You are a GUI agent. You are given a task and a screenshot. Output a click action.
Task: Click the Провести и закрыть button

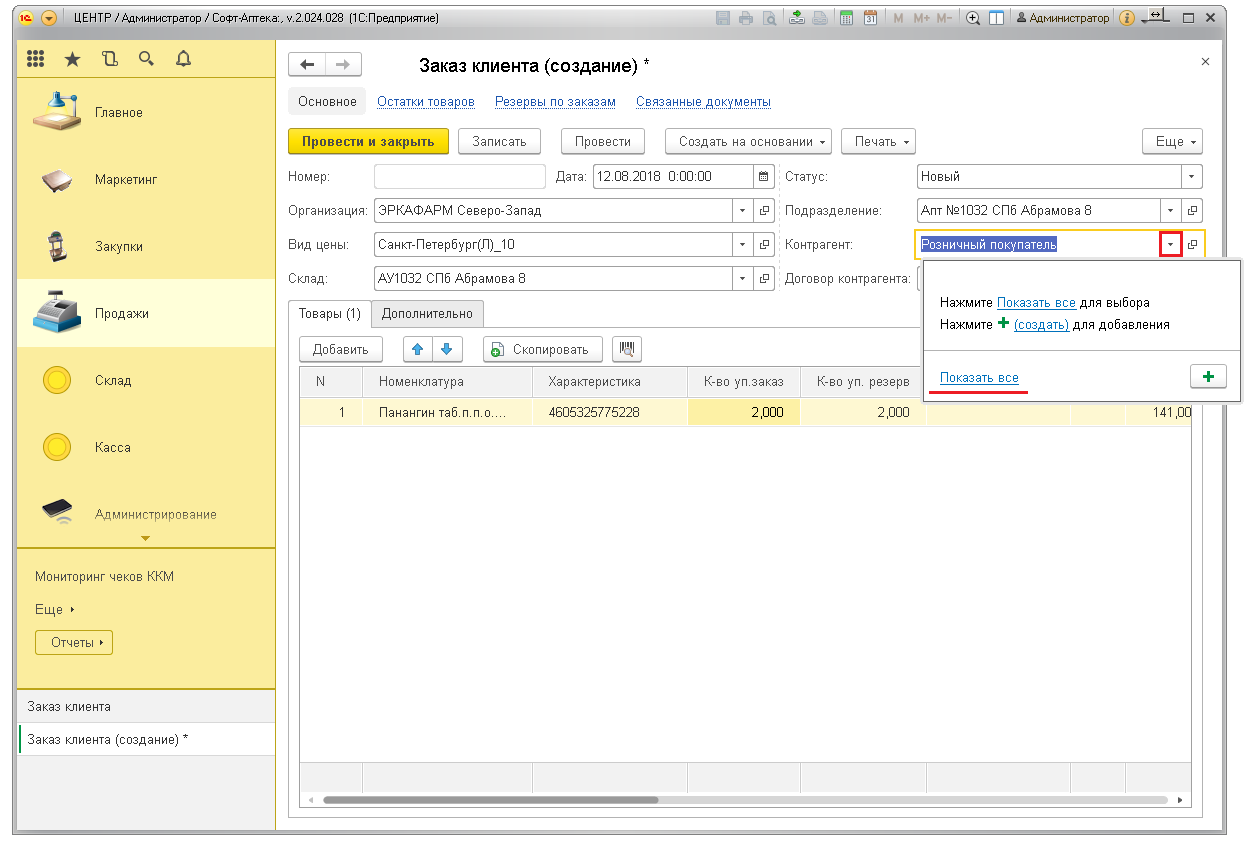point(368,142)
